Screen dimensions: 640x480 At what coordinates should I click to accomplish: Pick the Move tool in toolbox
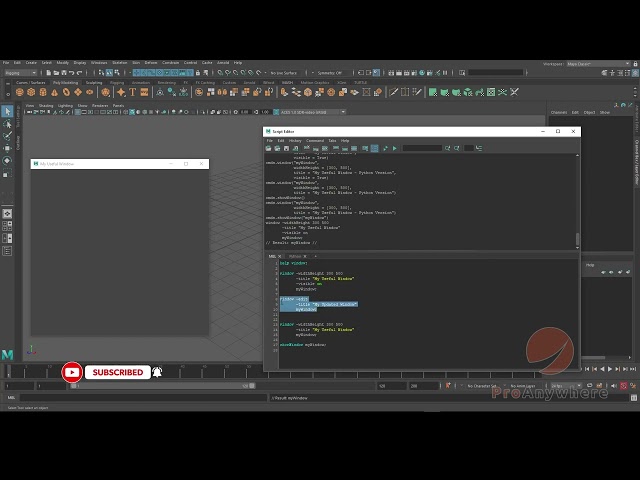(7, 148)
